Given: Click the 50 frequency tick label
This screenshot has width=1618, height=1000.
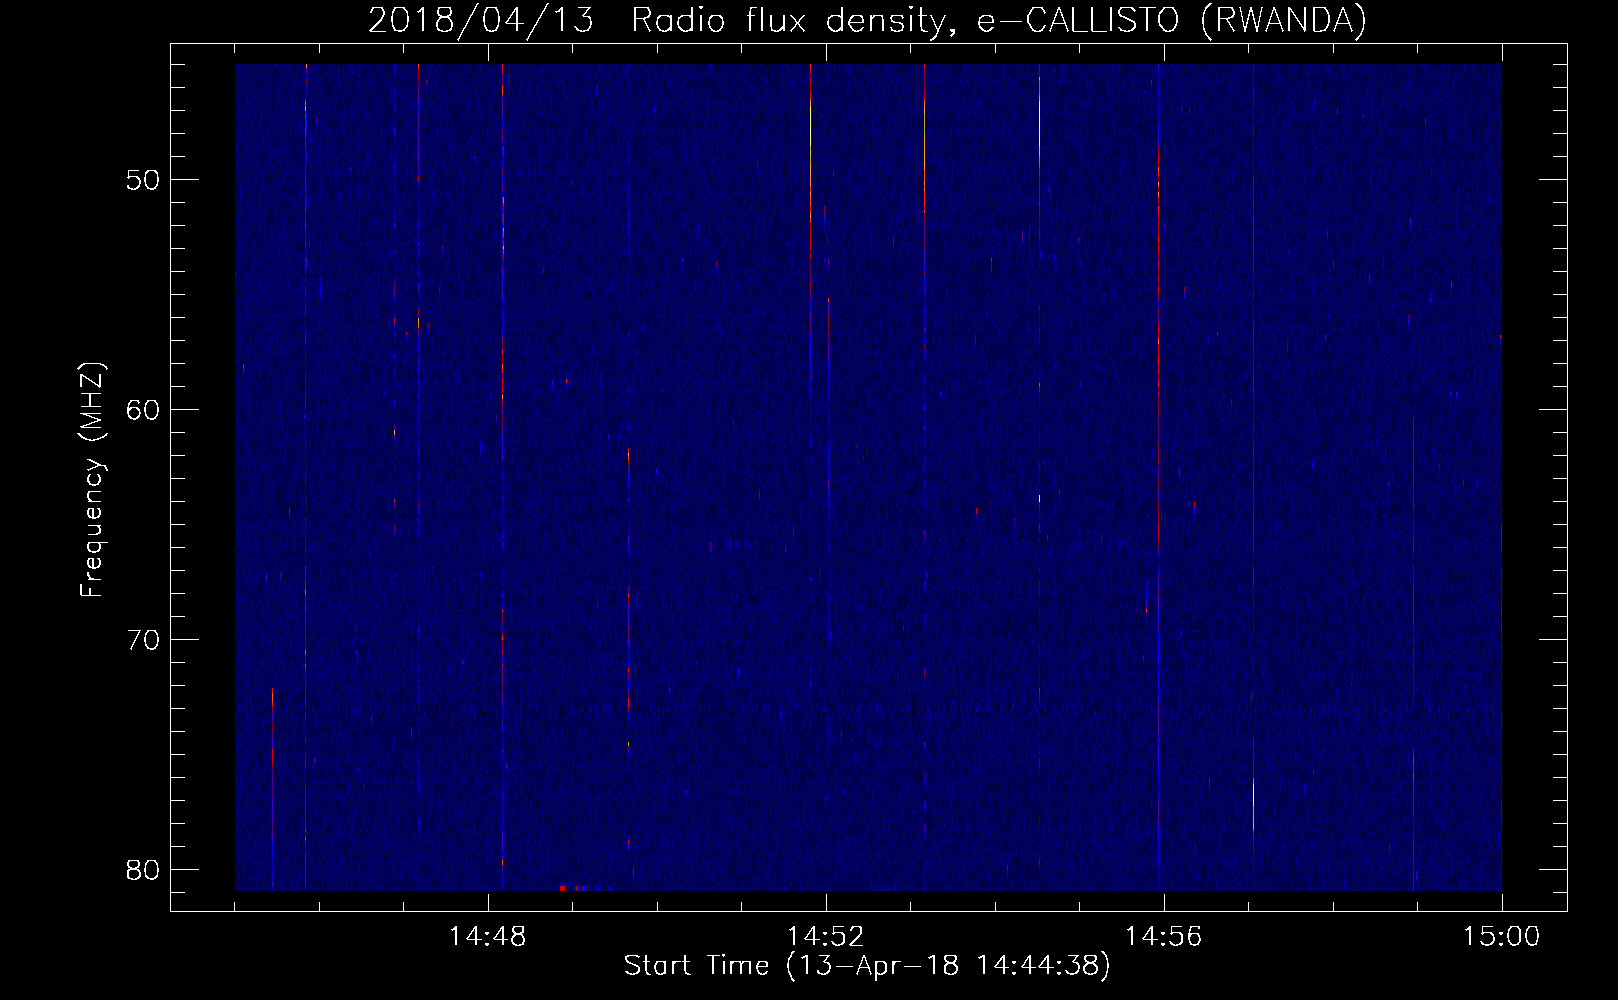Looking at the screenshot, I should [144, 180].
